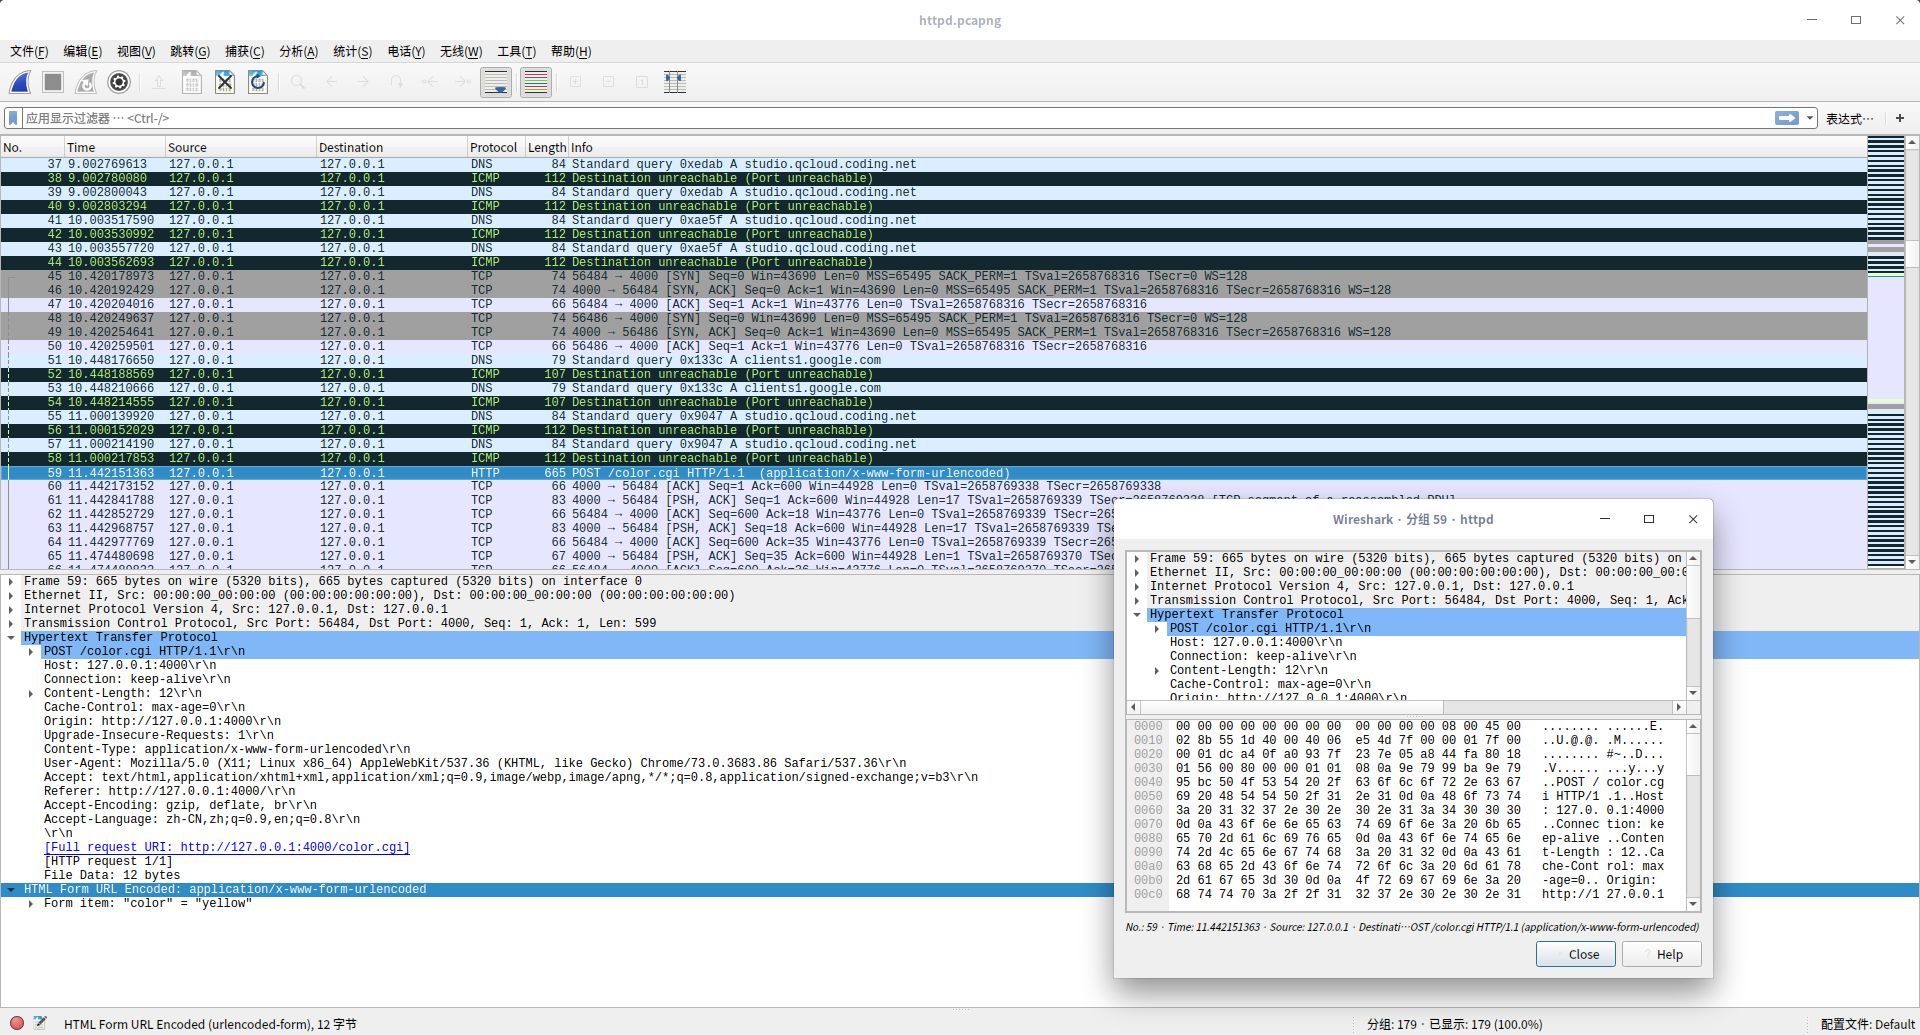Reset text to normal size icon
Viewport: 1920px width, 1035px height.
[642, 83]
